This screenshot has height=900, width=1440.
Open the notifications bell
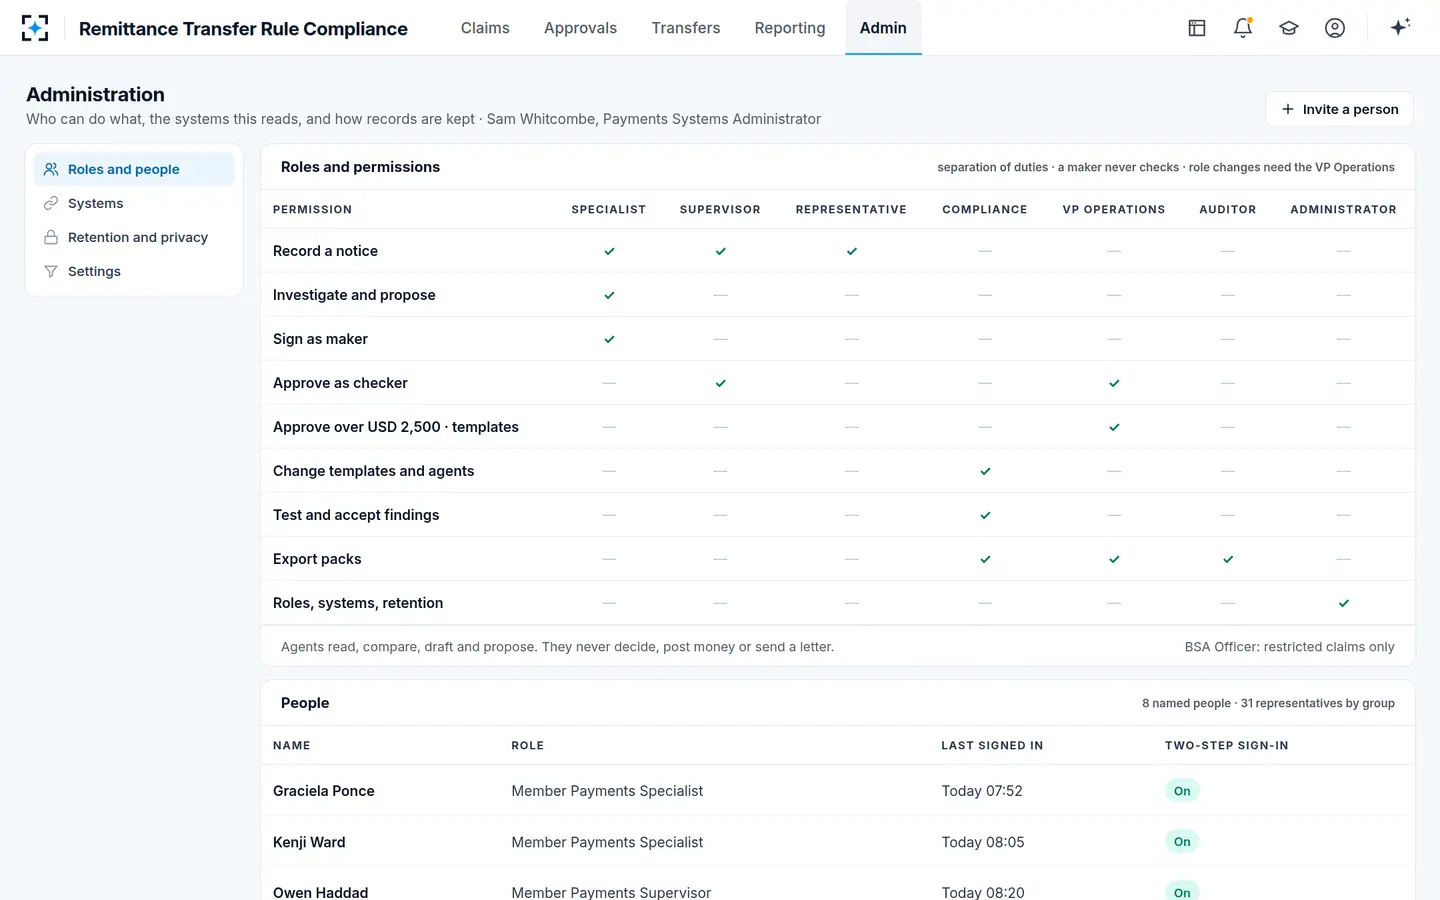coord(1243,28)
